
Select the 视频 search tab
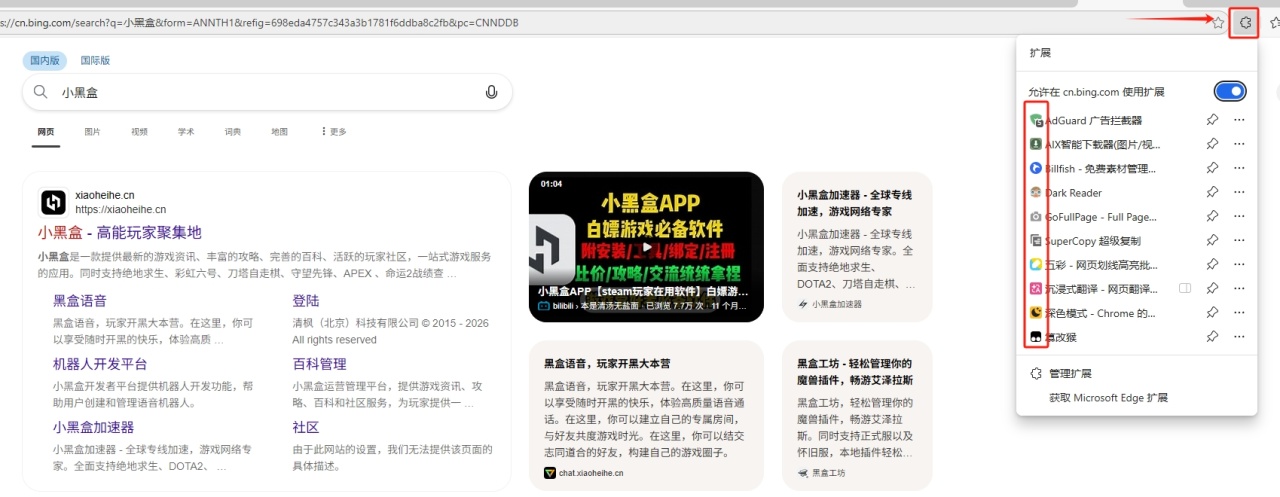pos(139,131)
